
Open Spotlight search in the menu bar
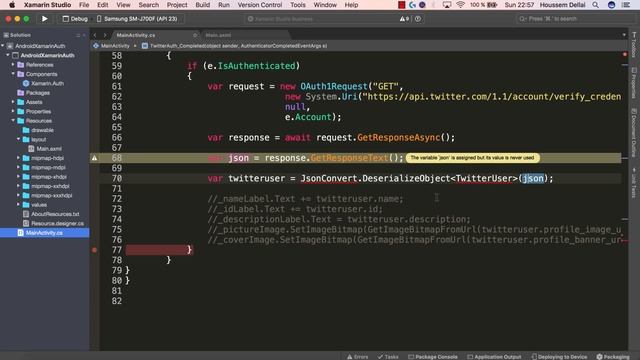(596, 5)
